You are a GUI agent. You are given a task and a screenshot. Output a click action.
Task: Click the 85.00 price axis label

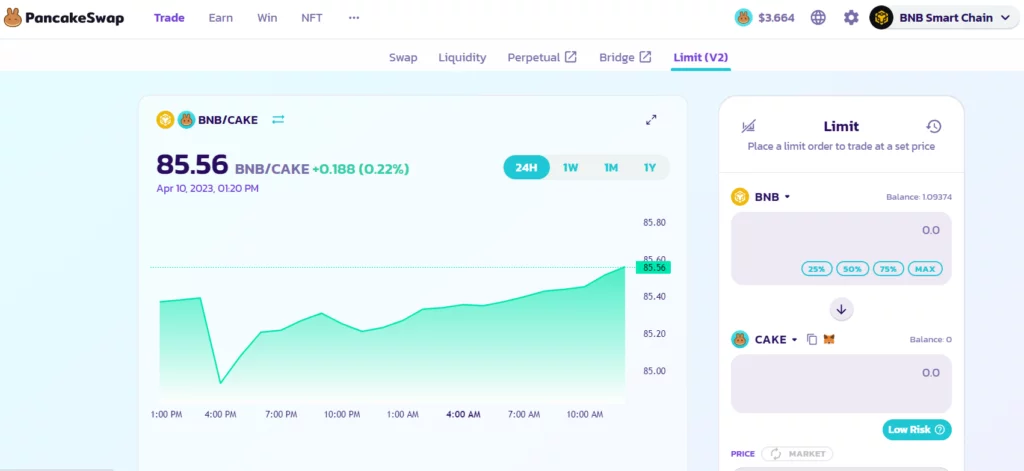pos(654,371)
